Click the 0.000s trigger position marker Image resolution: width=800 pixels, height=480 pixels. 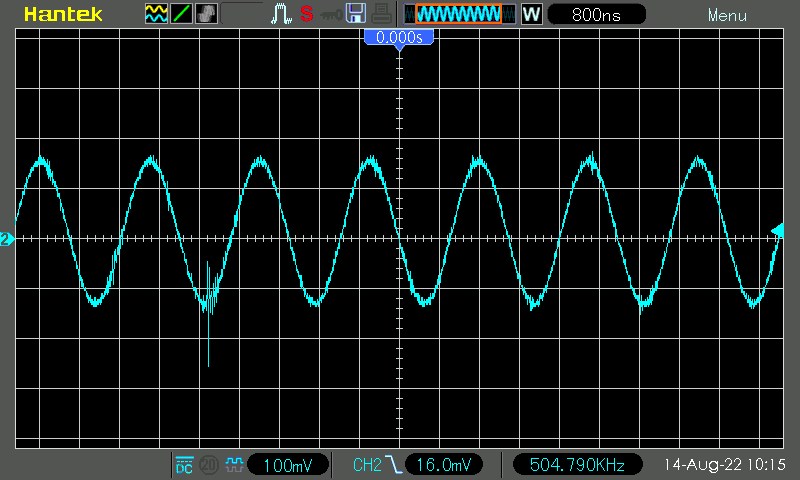pyautogui.click(x=399, y=37)
